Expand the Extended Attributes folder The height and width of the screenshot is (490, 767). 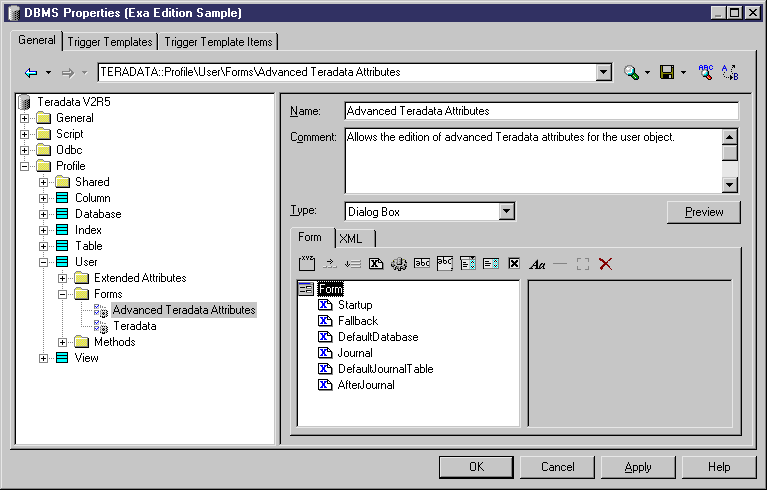(63, 278)
